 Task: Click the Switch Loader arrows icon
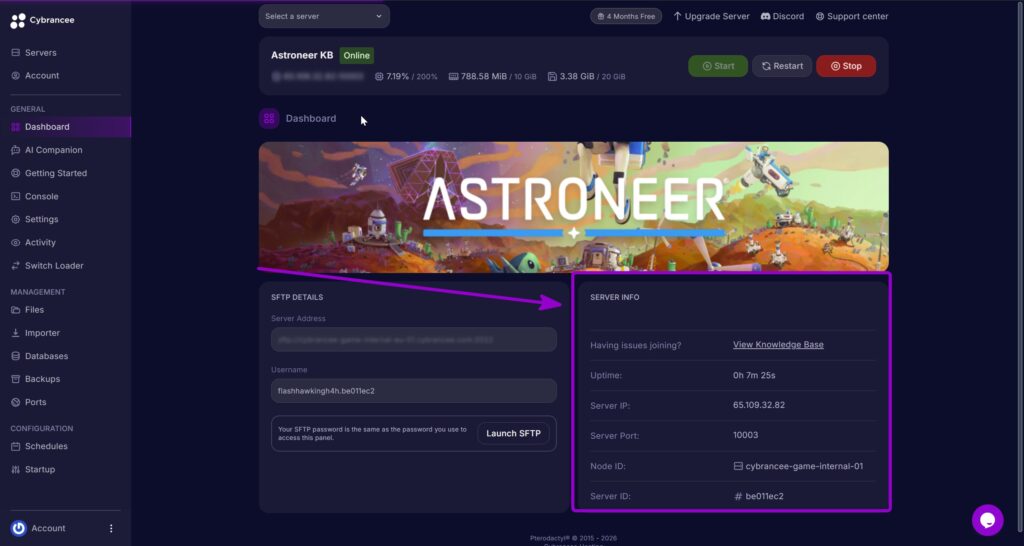click(16, 266)
